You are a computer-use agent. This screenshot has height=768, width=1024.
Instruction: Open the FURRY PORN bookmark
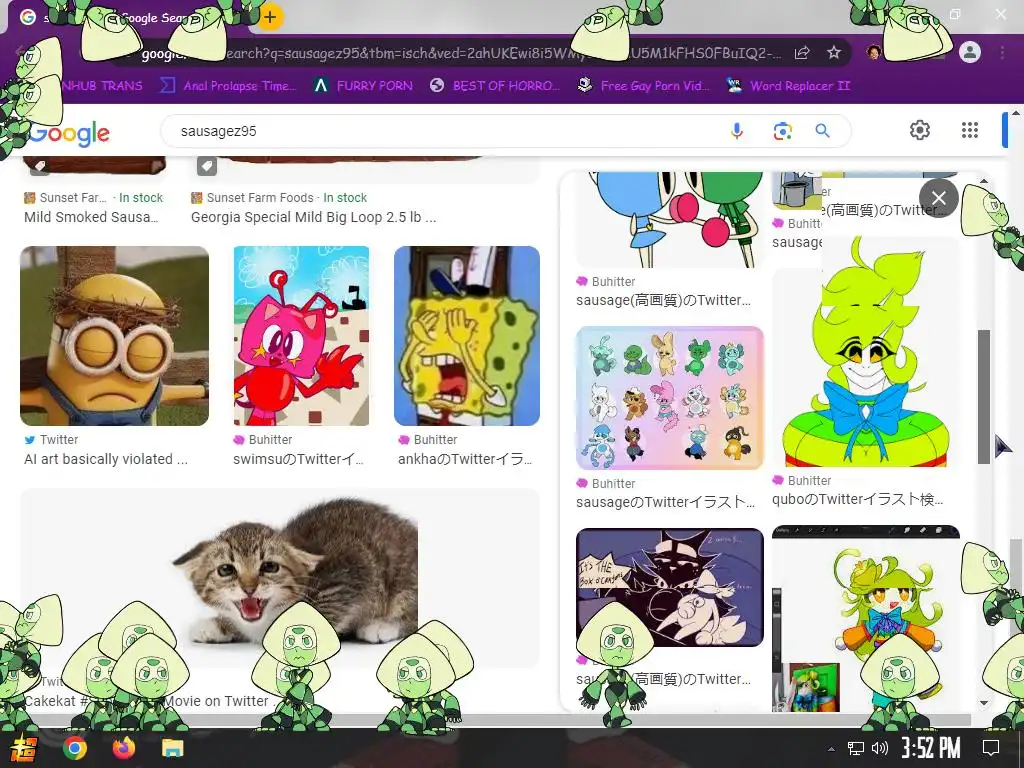(362, 86)
